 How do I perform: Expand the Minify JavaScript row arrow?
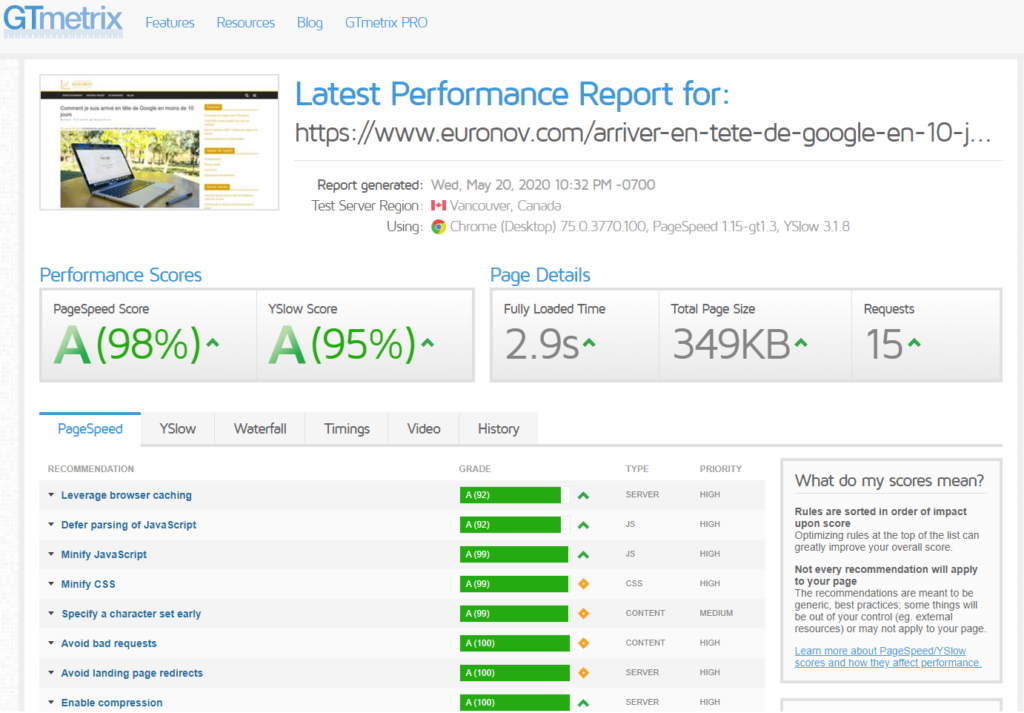point(51,554)
